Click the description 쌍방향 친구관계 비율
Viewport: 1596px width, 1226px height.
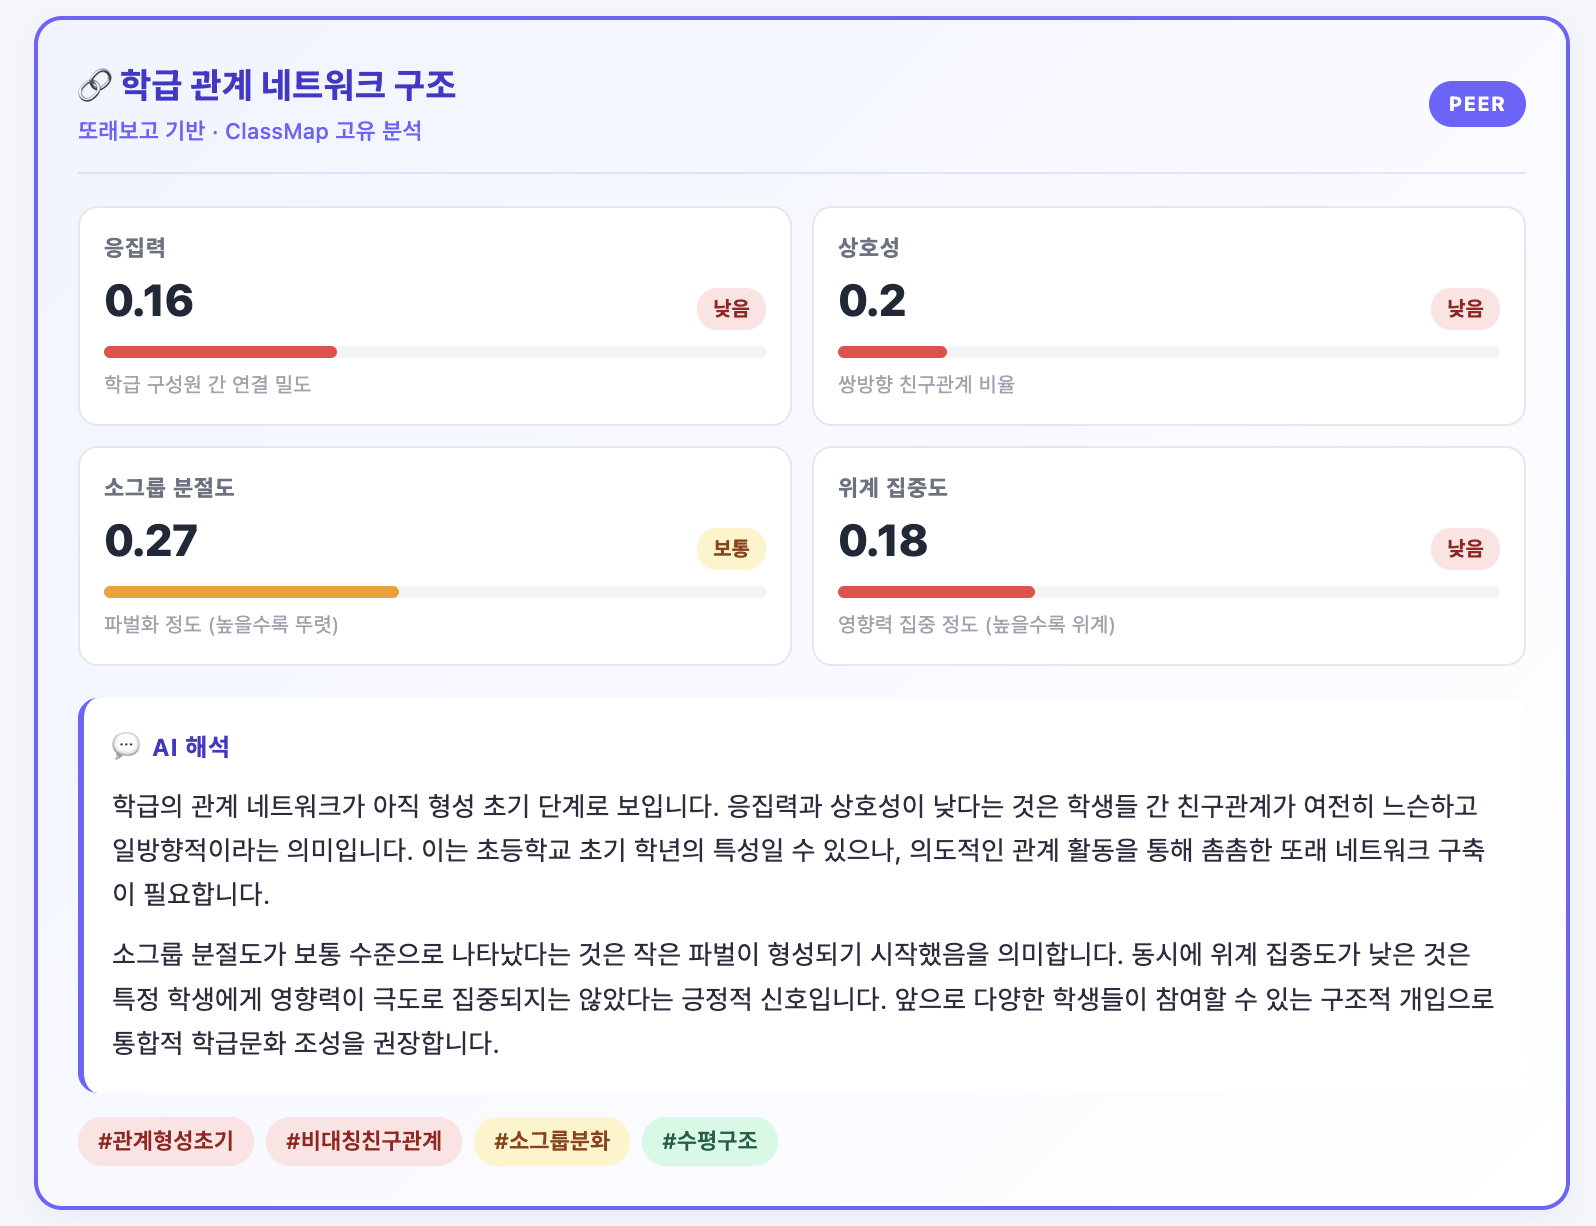coord(927,384)
